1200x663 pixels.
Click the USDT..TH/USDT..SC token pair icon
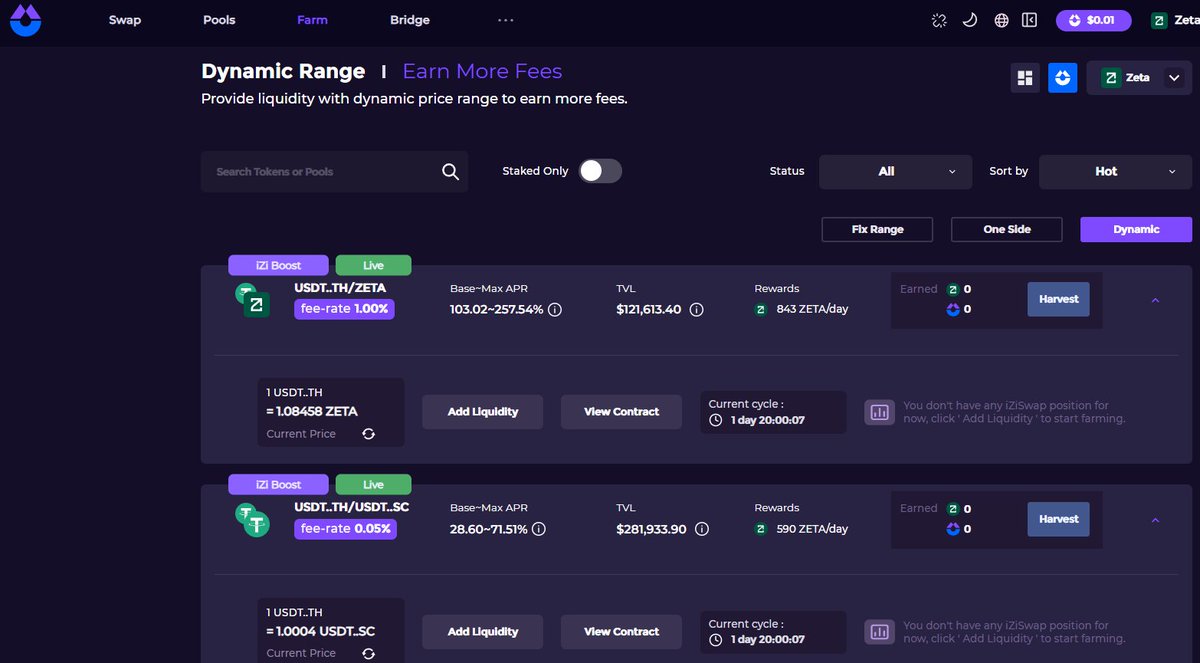coord(253,519)
